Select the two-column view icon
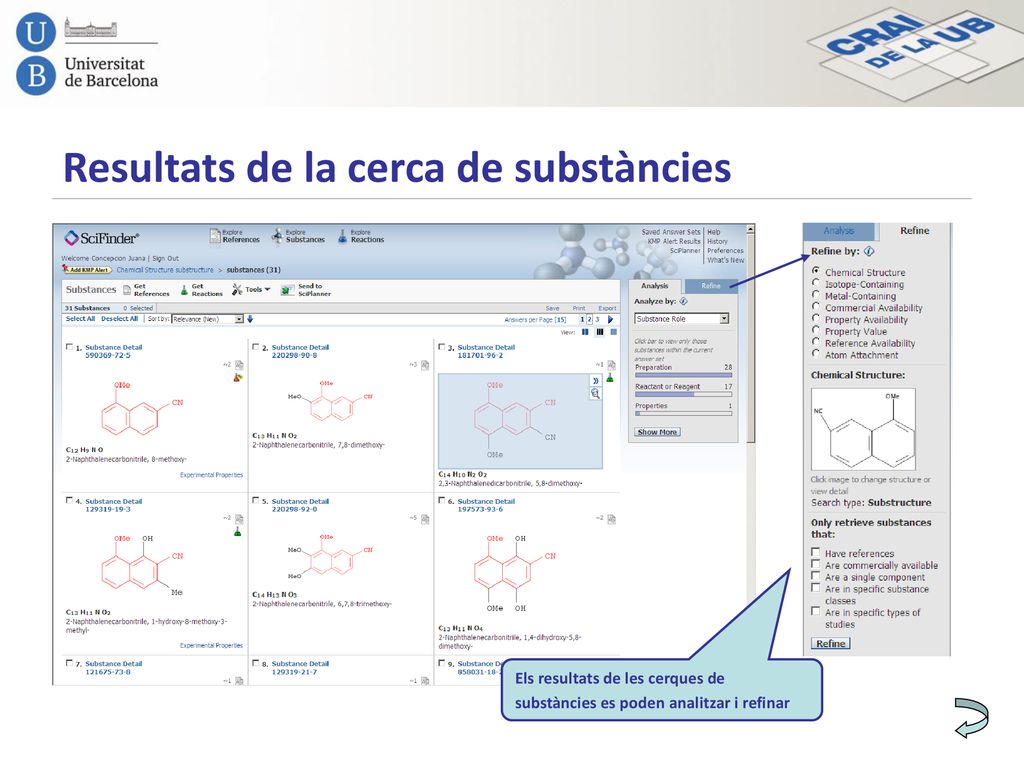This screenshot has height=768, width=1024. coord(585,332)
